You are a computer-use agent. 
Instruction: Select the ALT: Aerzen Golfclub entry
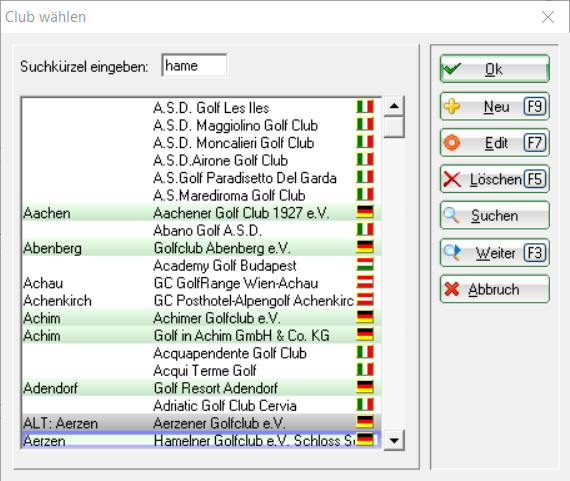click(x=201, y=423)
